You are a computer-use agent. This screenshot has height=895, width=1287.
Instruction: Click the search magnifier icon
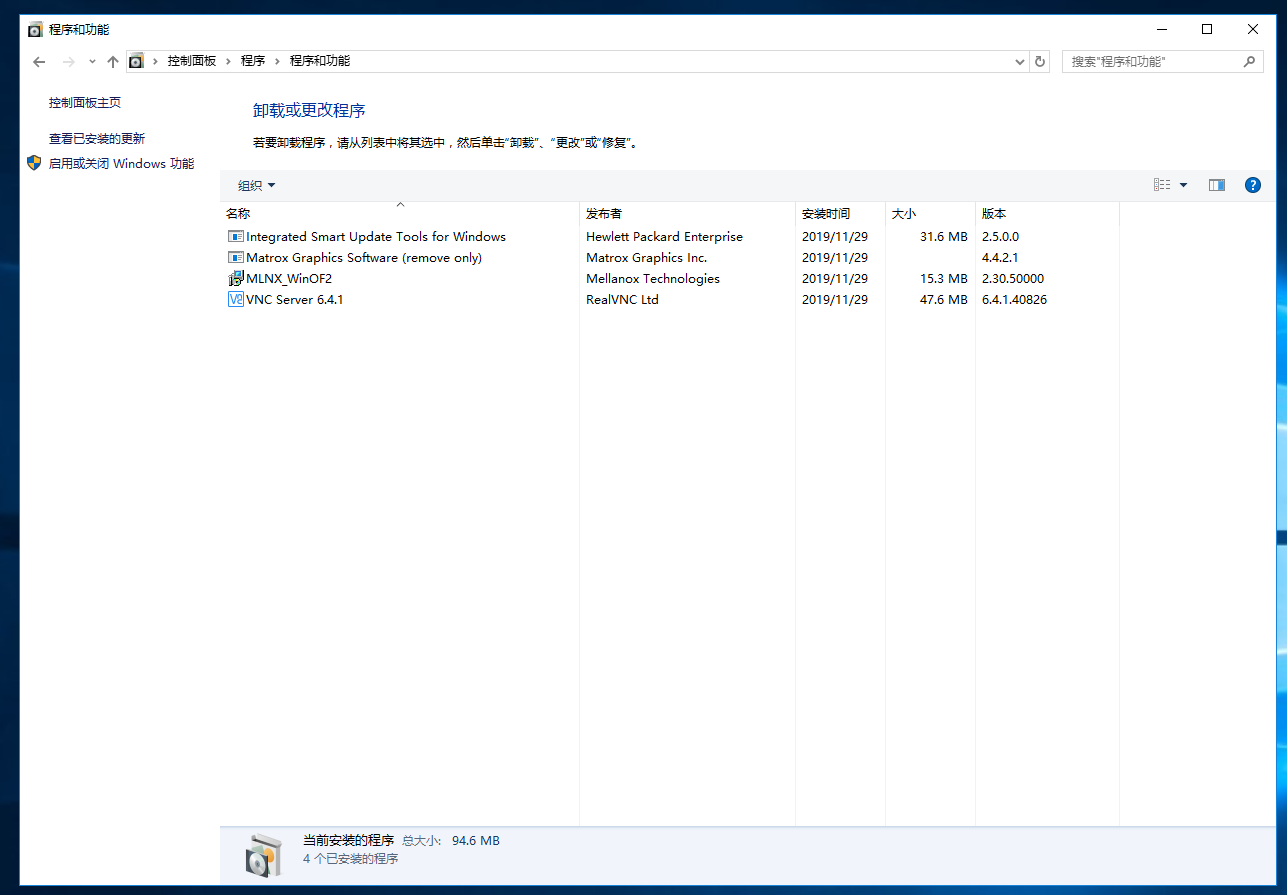1250,62
